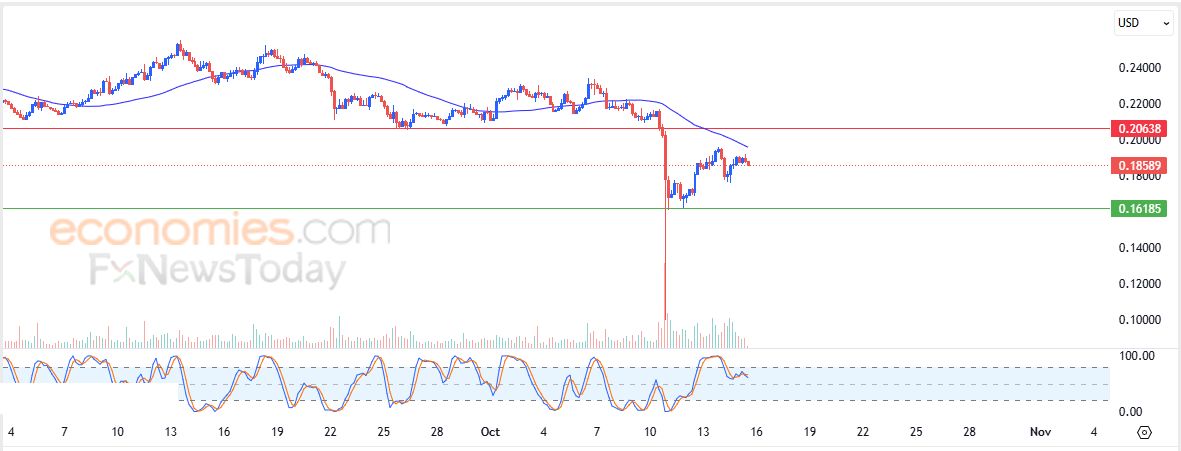Click the current price 0.18589 label
The width and height of the screenshot is (1181, 451).
pyautogui.click(x=1141, y=165)
